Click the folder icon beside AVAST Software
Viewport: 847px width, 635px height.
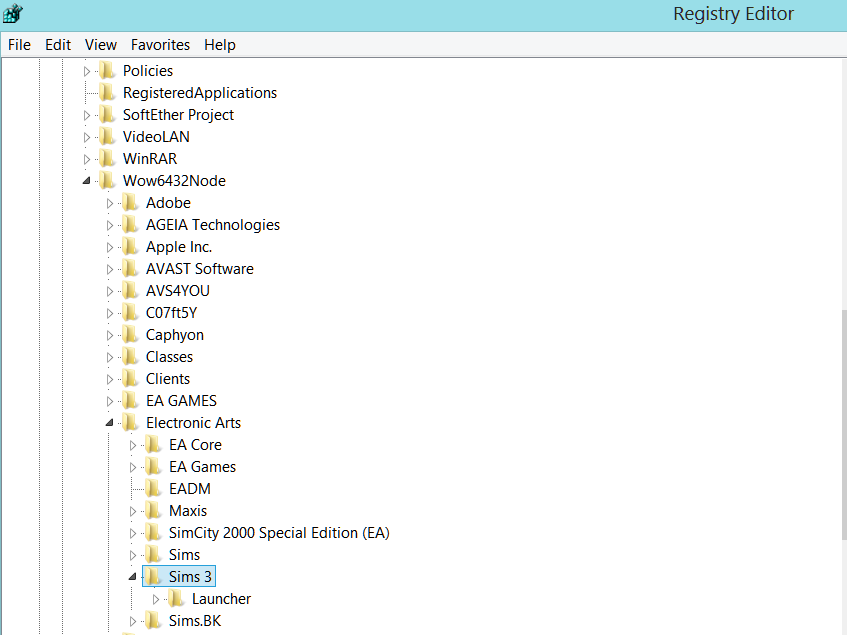click(130, 269)
